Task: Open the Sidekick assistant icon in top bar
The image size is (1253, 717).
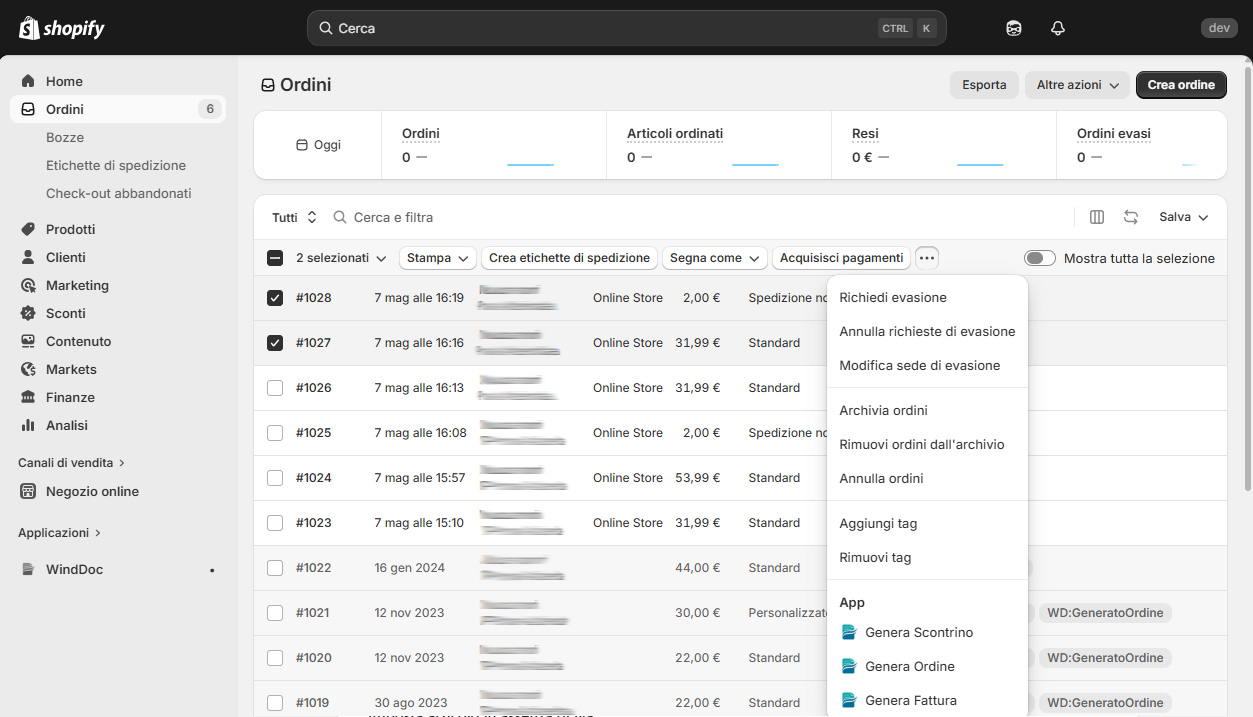Action: [1014, 28]
